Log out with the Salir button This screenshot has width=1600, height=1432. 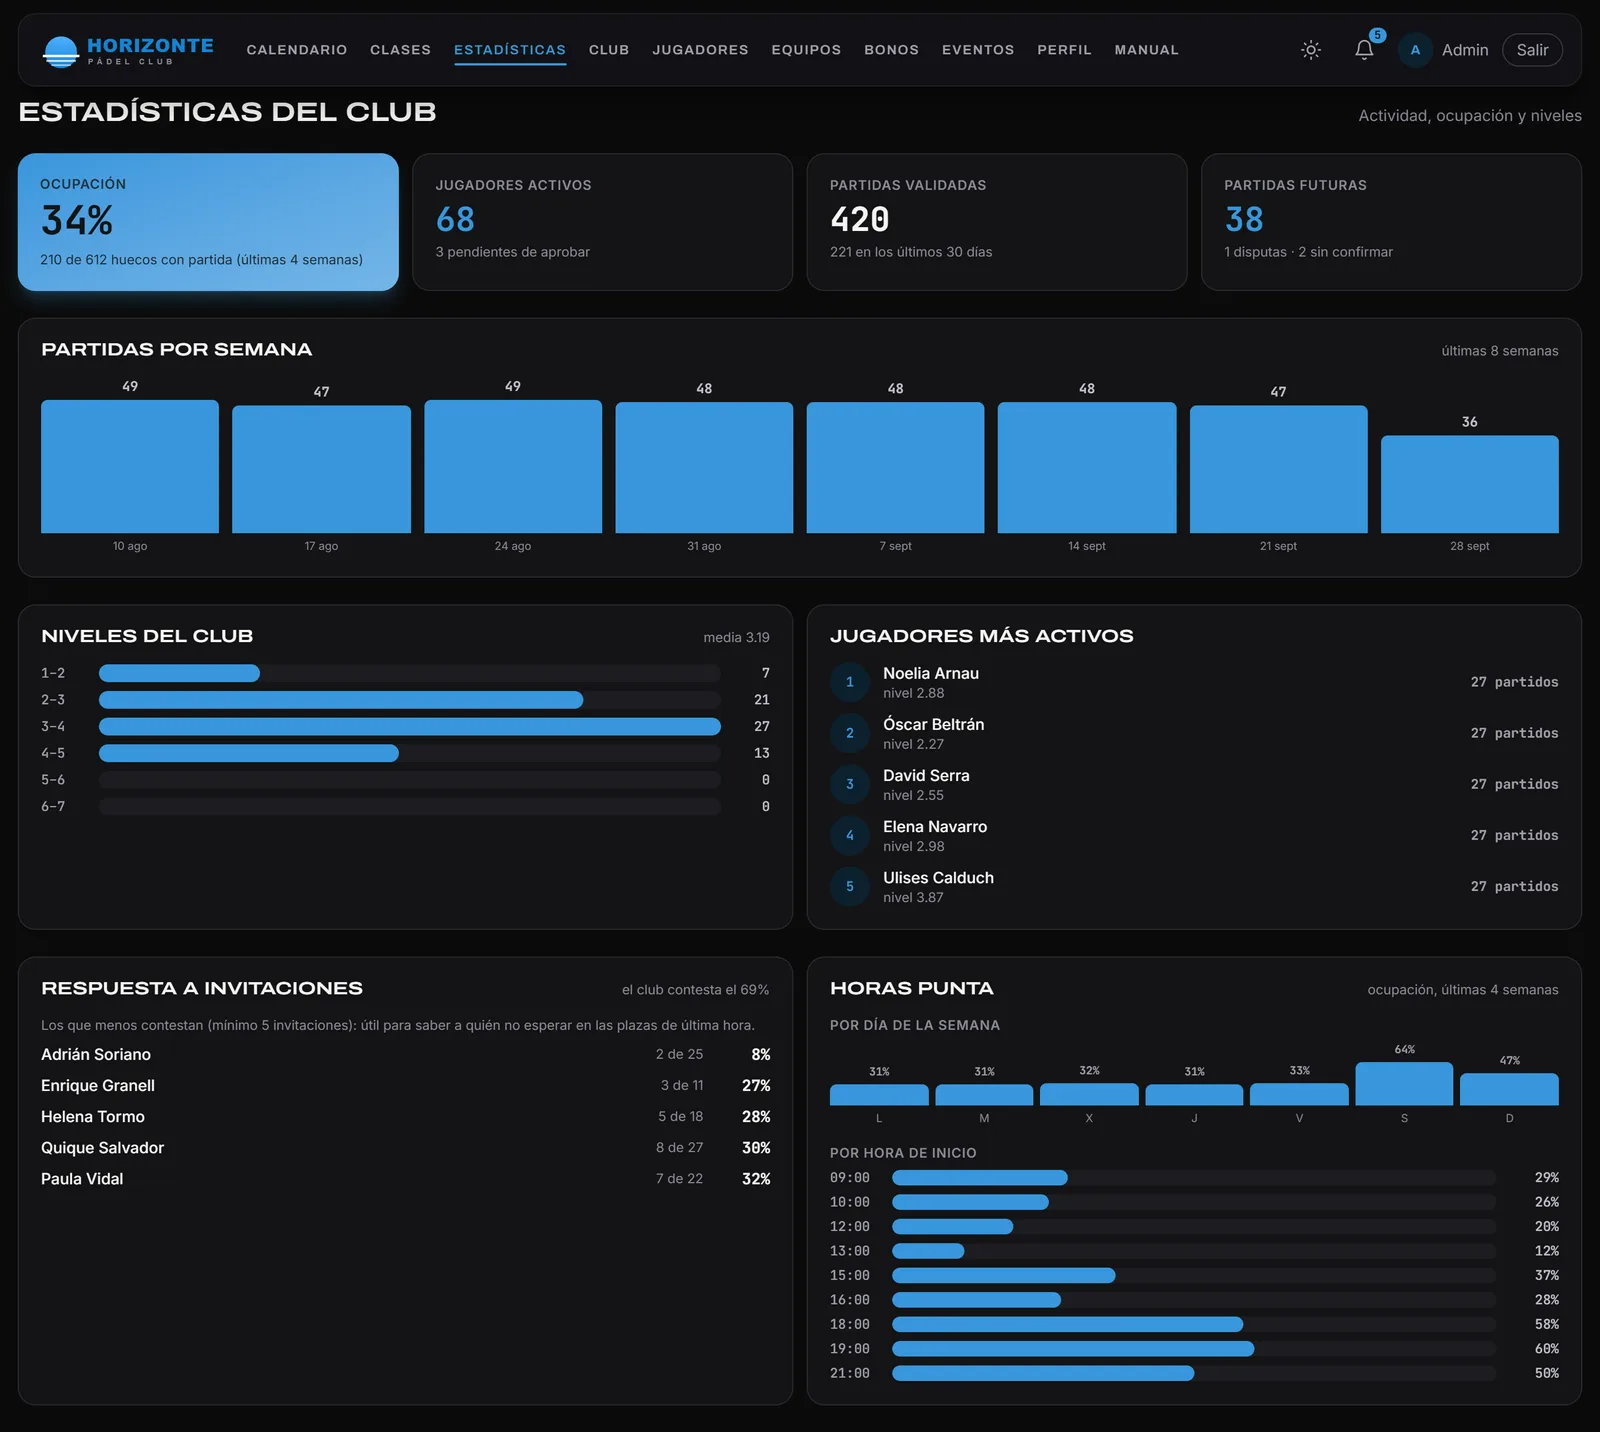1532,50
